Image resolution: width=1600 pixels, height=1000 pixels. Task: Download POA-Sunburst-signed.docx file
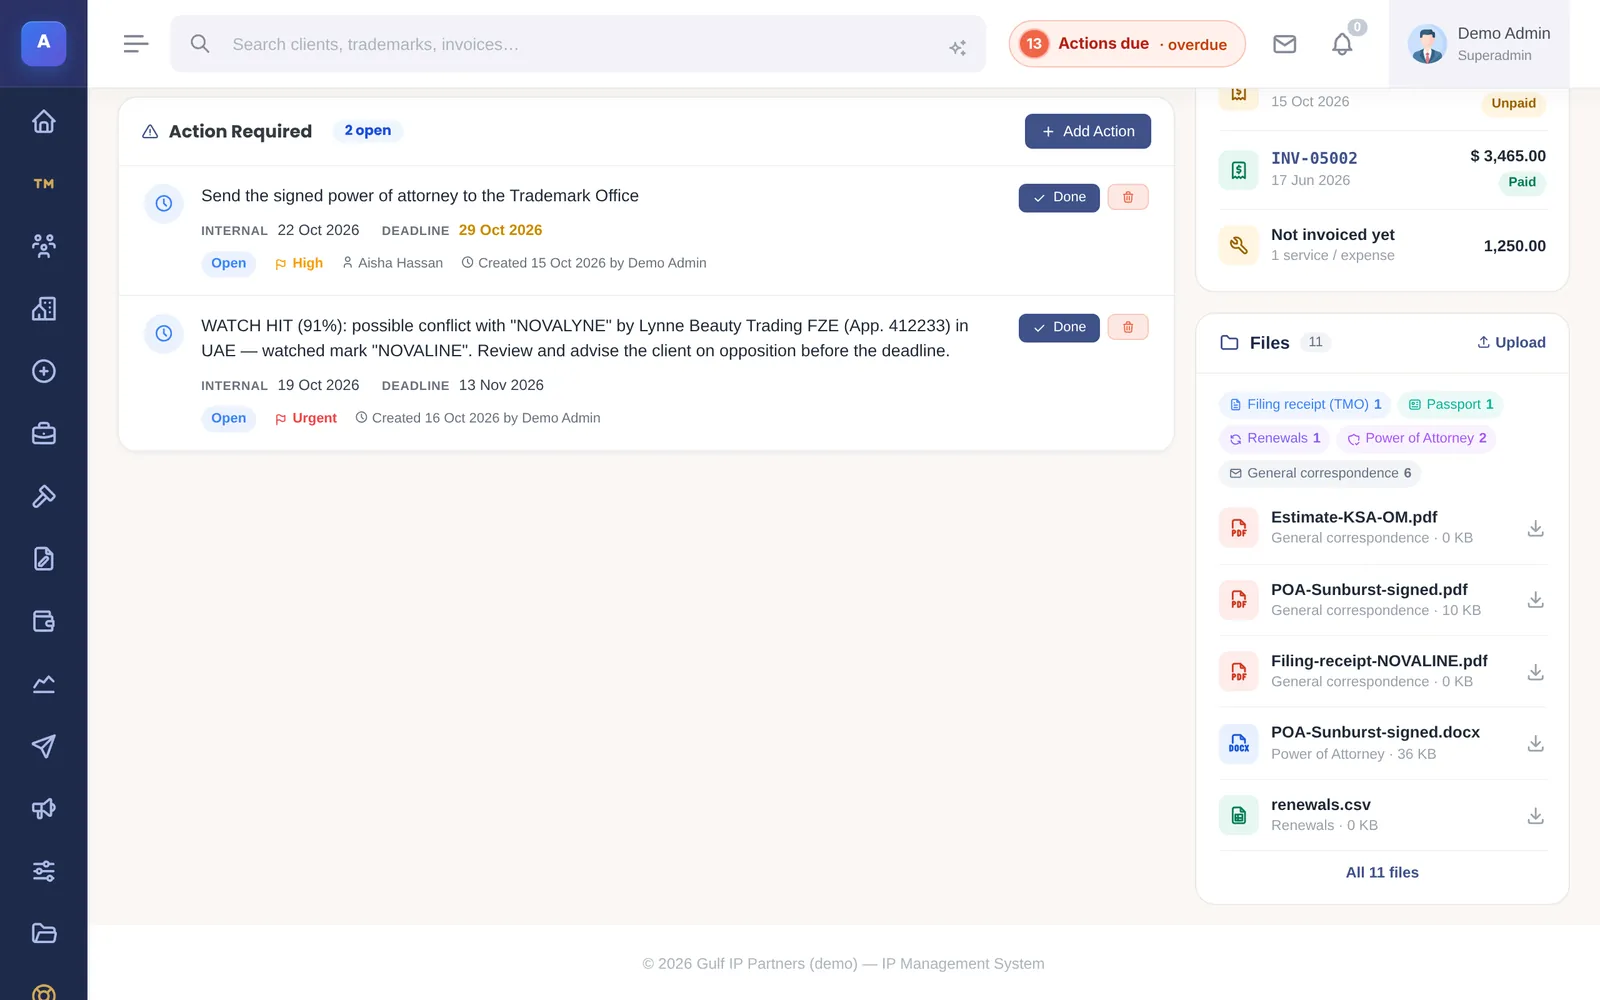pyautogui.click(x=1536, y=744)
